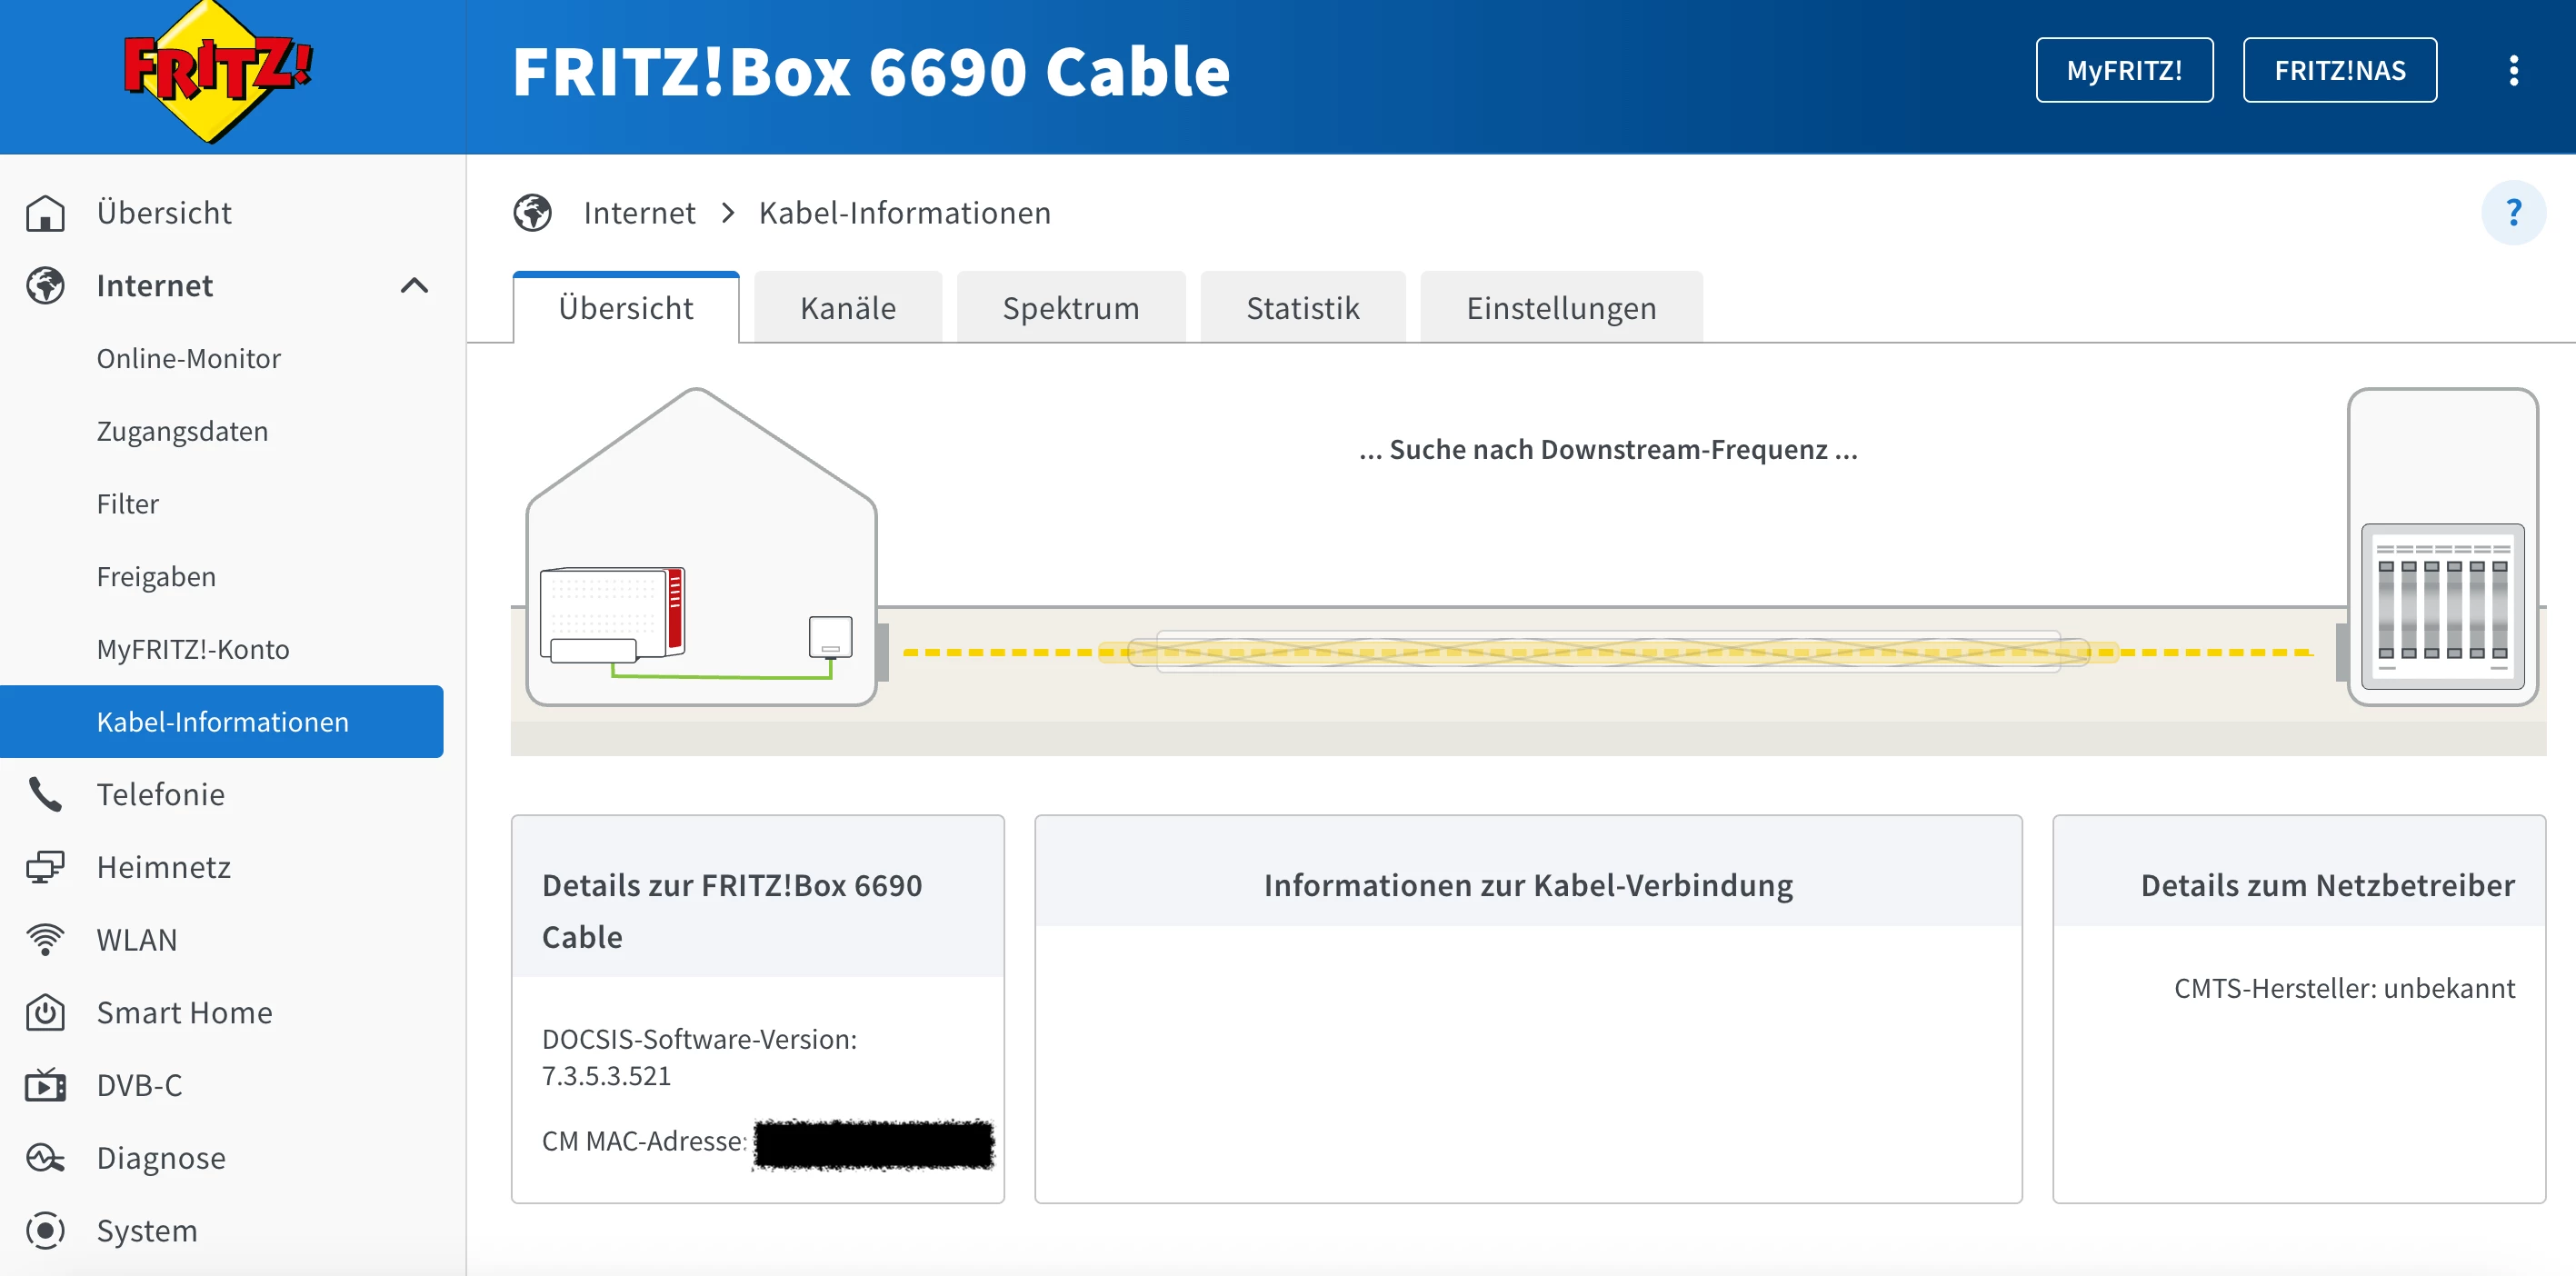The width and height of the screenshot is (2576, 1276).
Task: Switch to the Kanäle tab
Action: click(x=847, y=308)
